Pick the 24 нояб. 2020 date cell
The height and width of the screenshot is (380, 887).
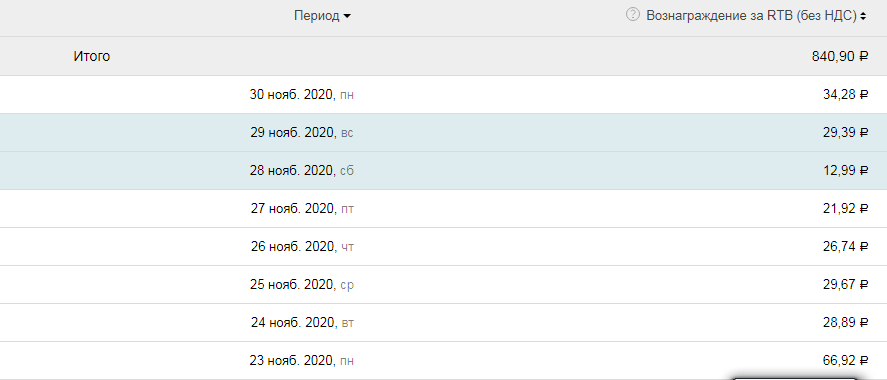point(303,323)
